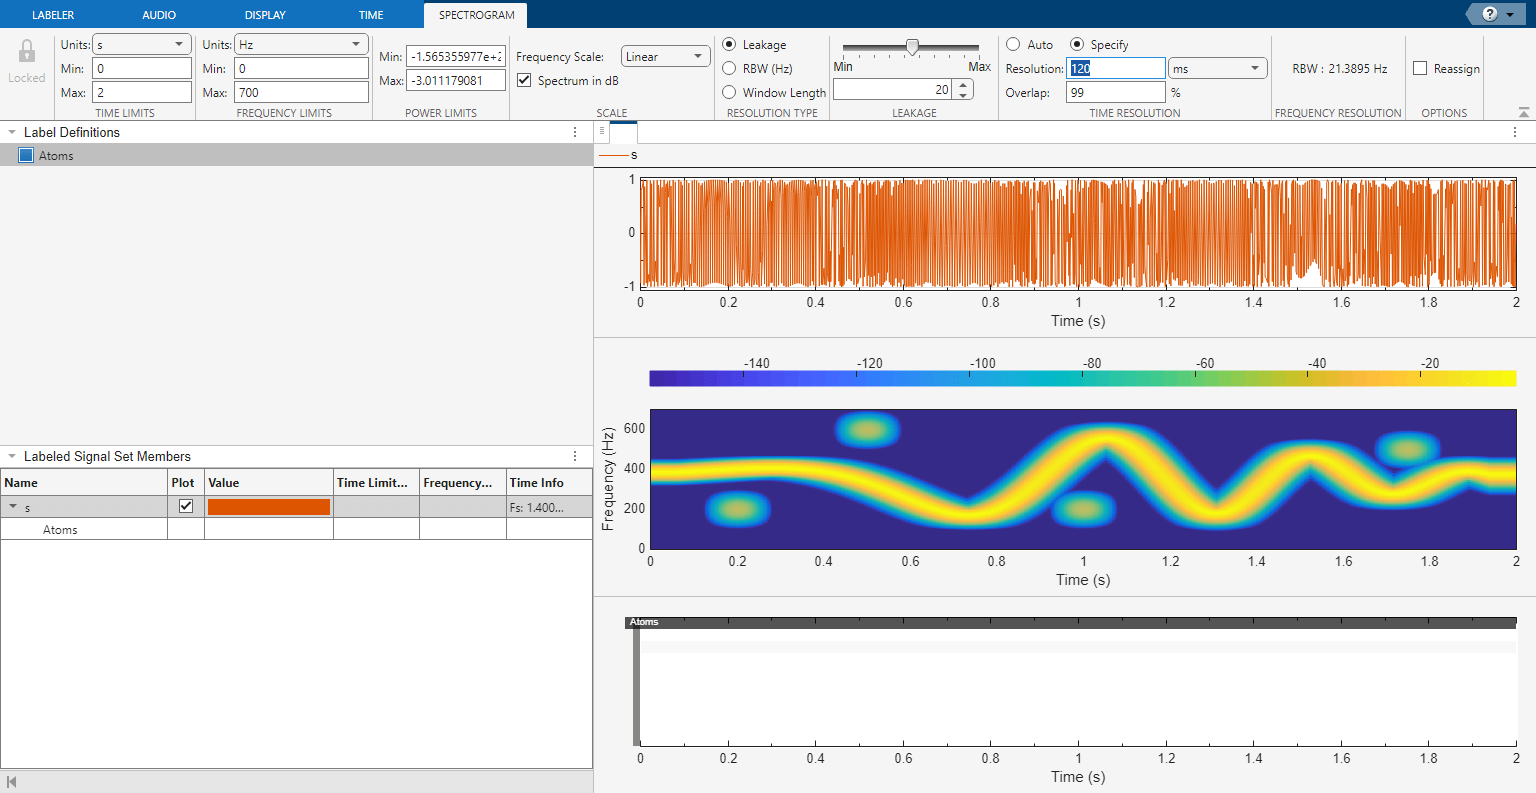Click the help question mark icon
Viewport: 1536px width, 793px height.
(1489, 14)
